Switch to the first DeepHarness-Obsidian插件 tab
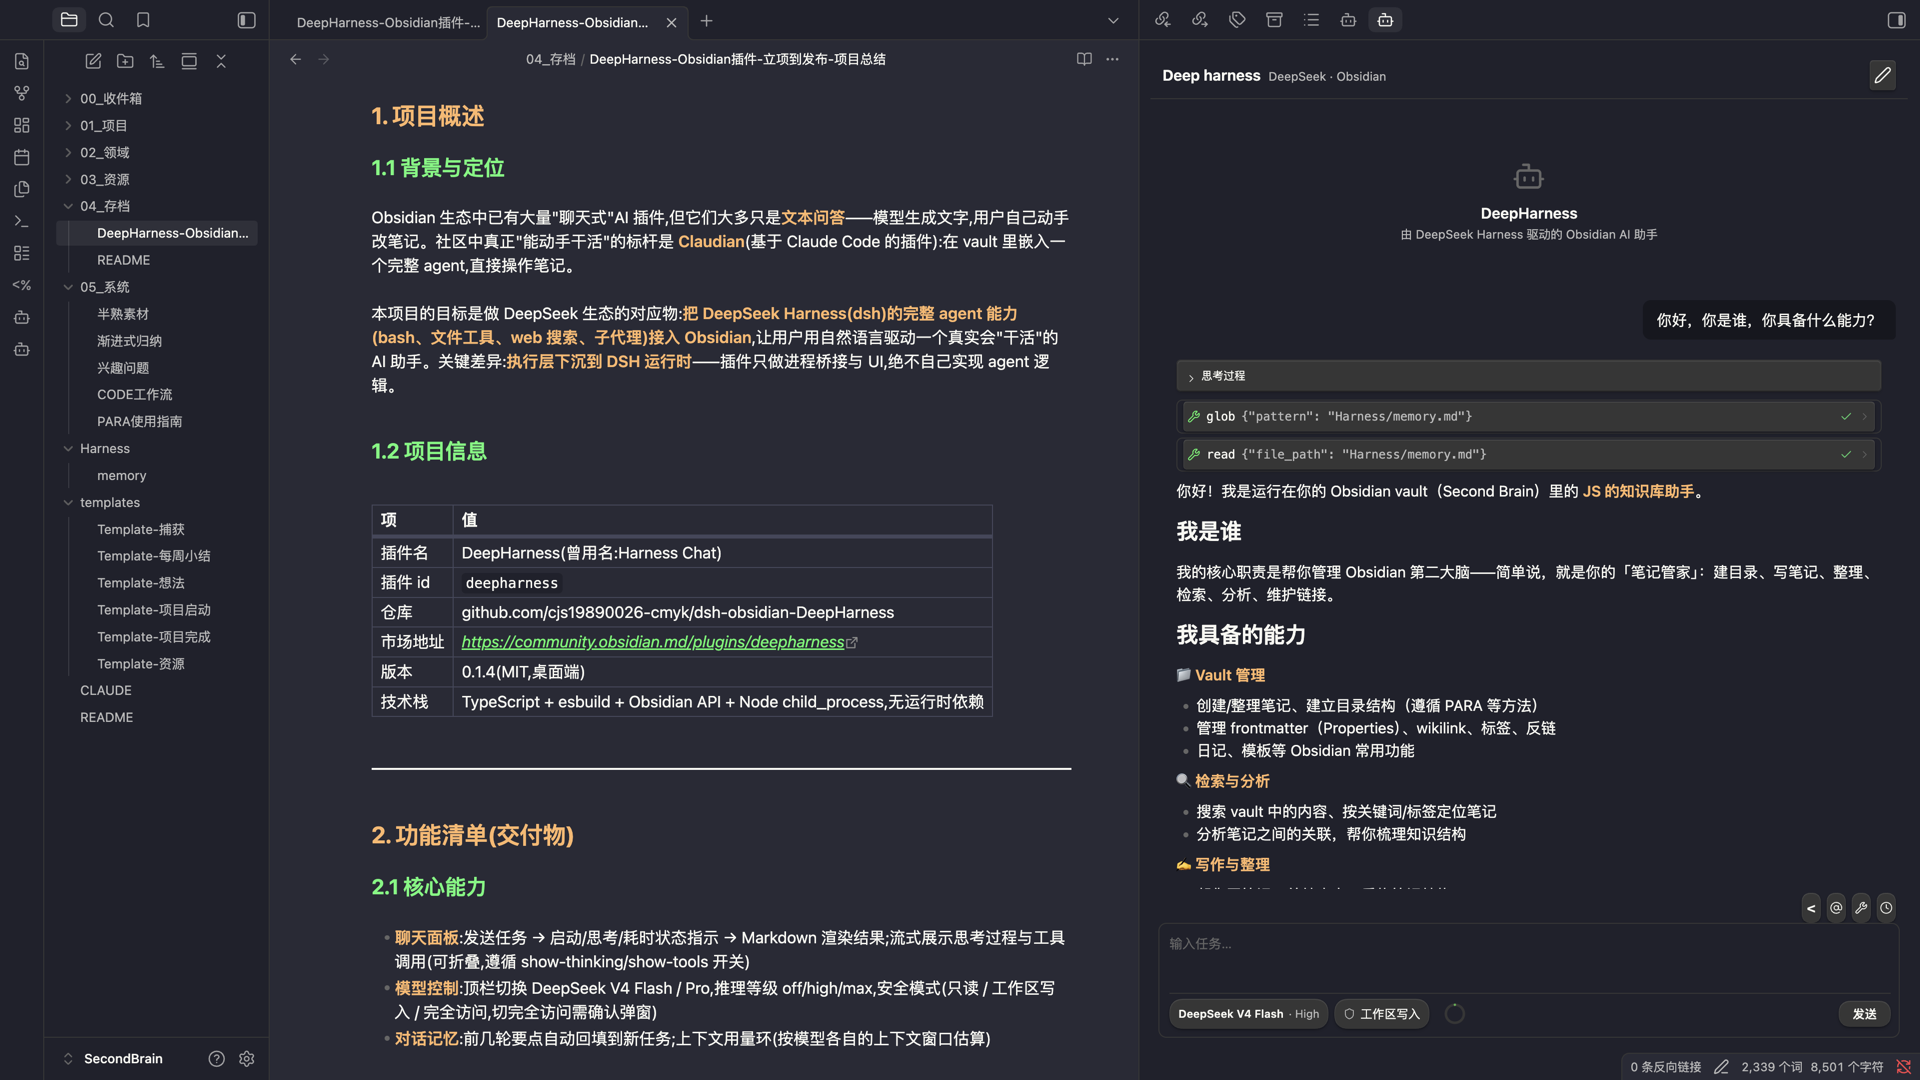 pos(388,22)
